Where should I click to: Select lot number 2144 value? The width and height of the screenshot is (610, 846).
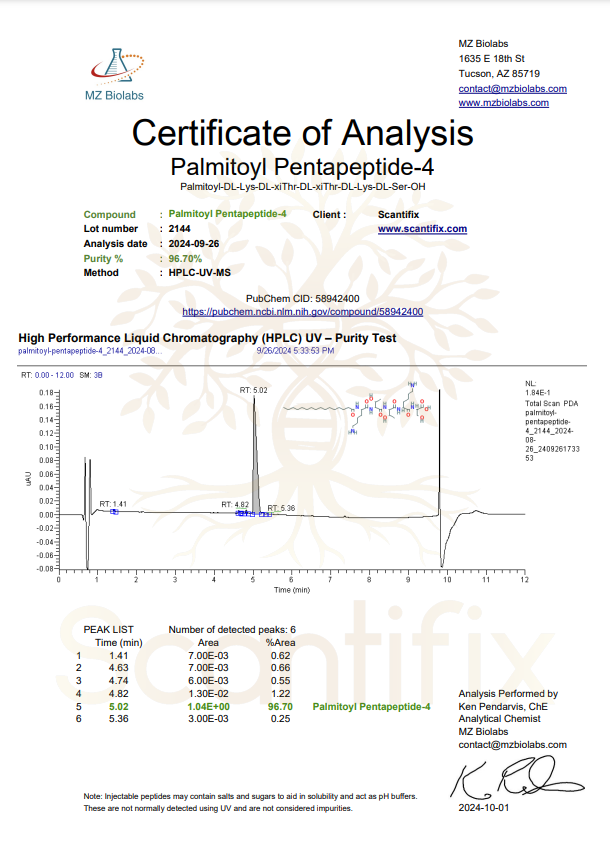[x=179, y=229]
